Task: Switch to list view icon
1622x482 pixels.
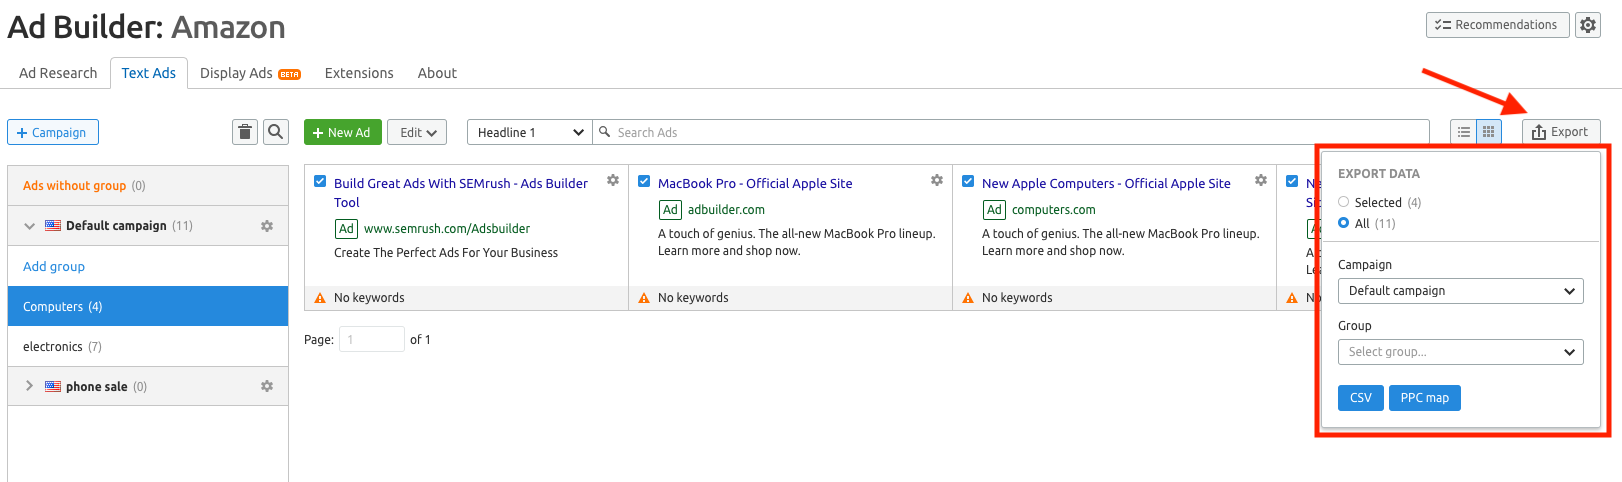Action: click(x=1464, y=132)
